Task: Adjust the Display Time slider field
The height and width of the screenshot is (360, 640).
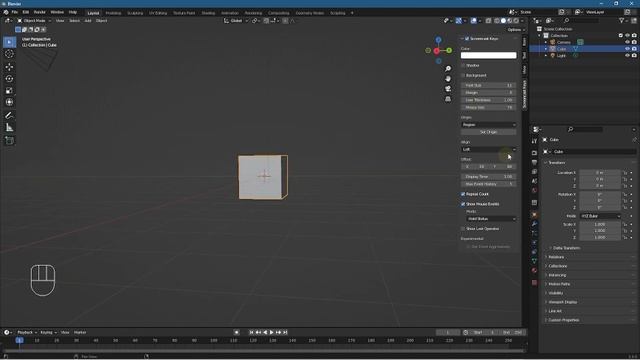Action: [489, 177]
